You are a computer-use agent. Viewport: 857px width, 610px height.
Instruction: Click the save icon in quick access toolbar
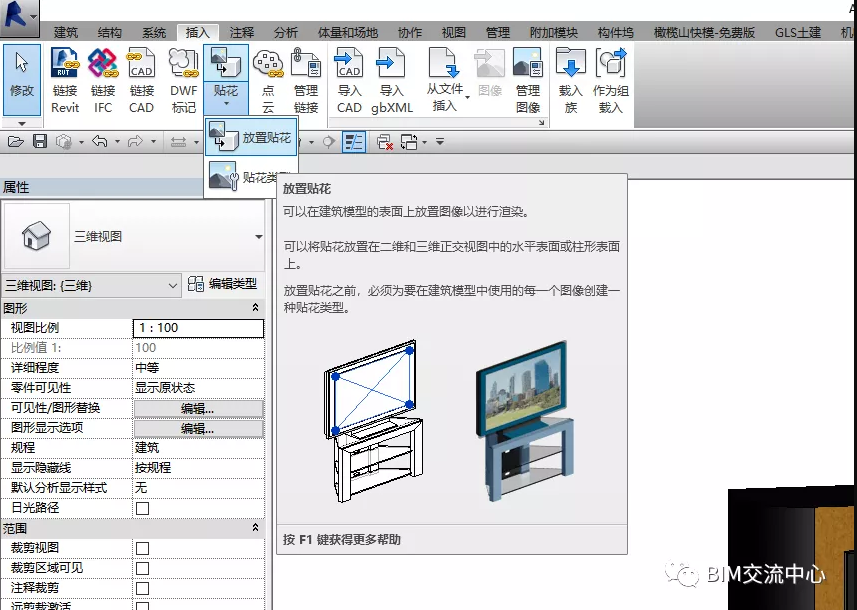[40, 142]
